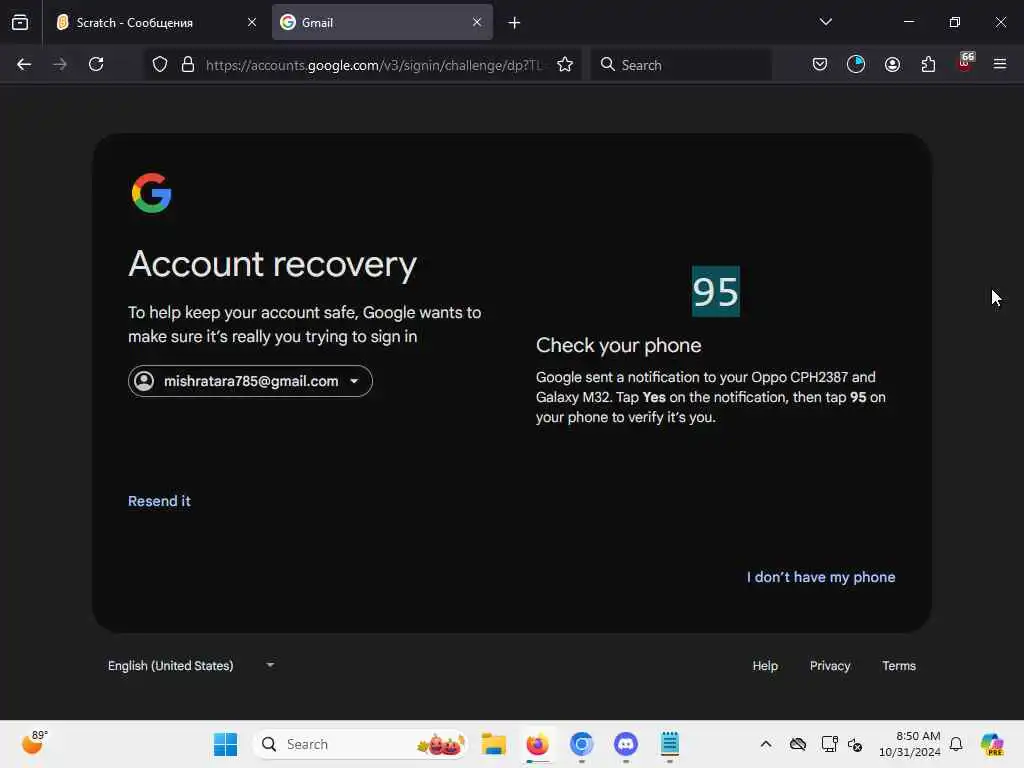Open File Explorer from taskbar

click(494, 744)
